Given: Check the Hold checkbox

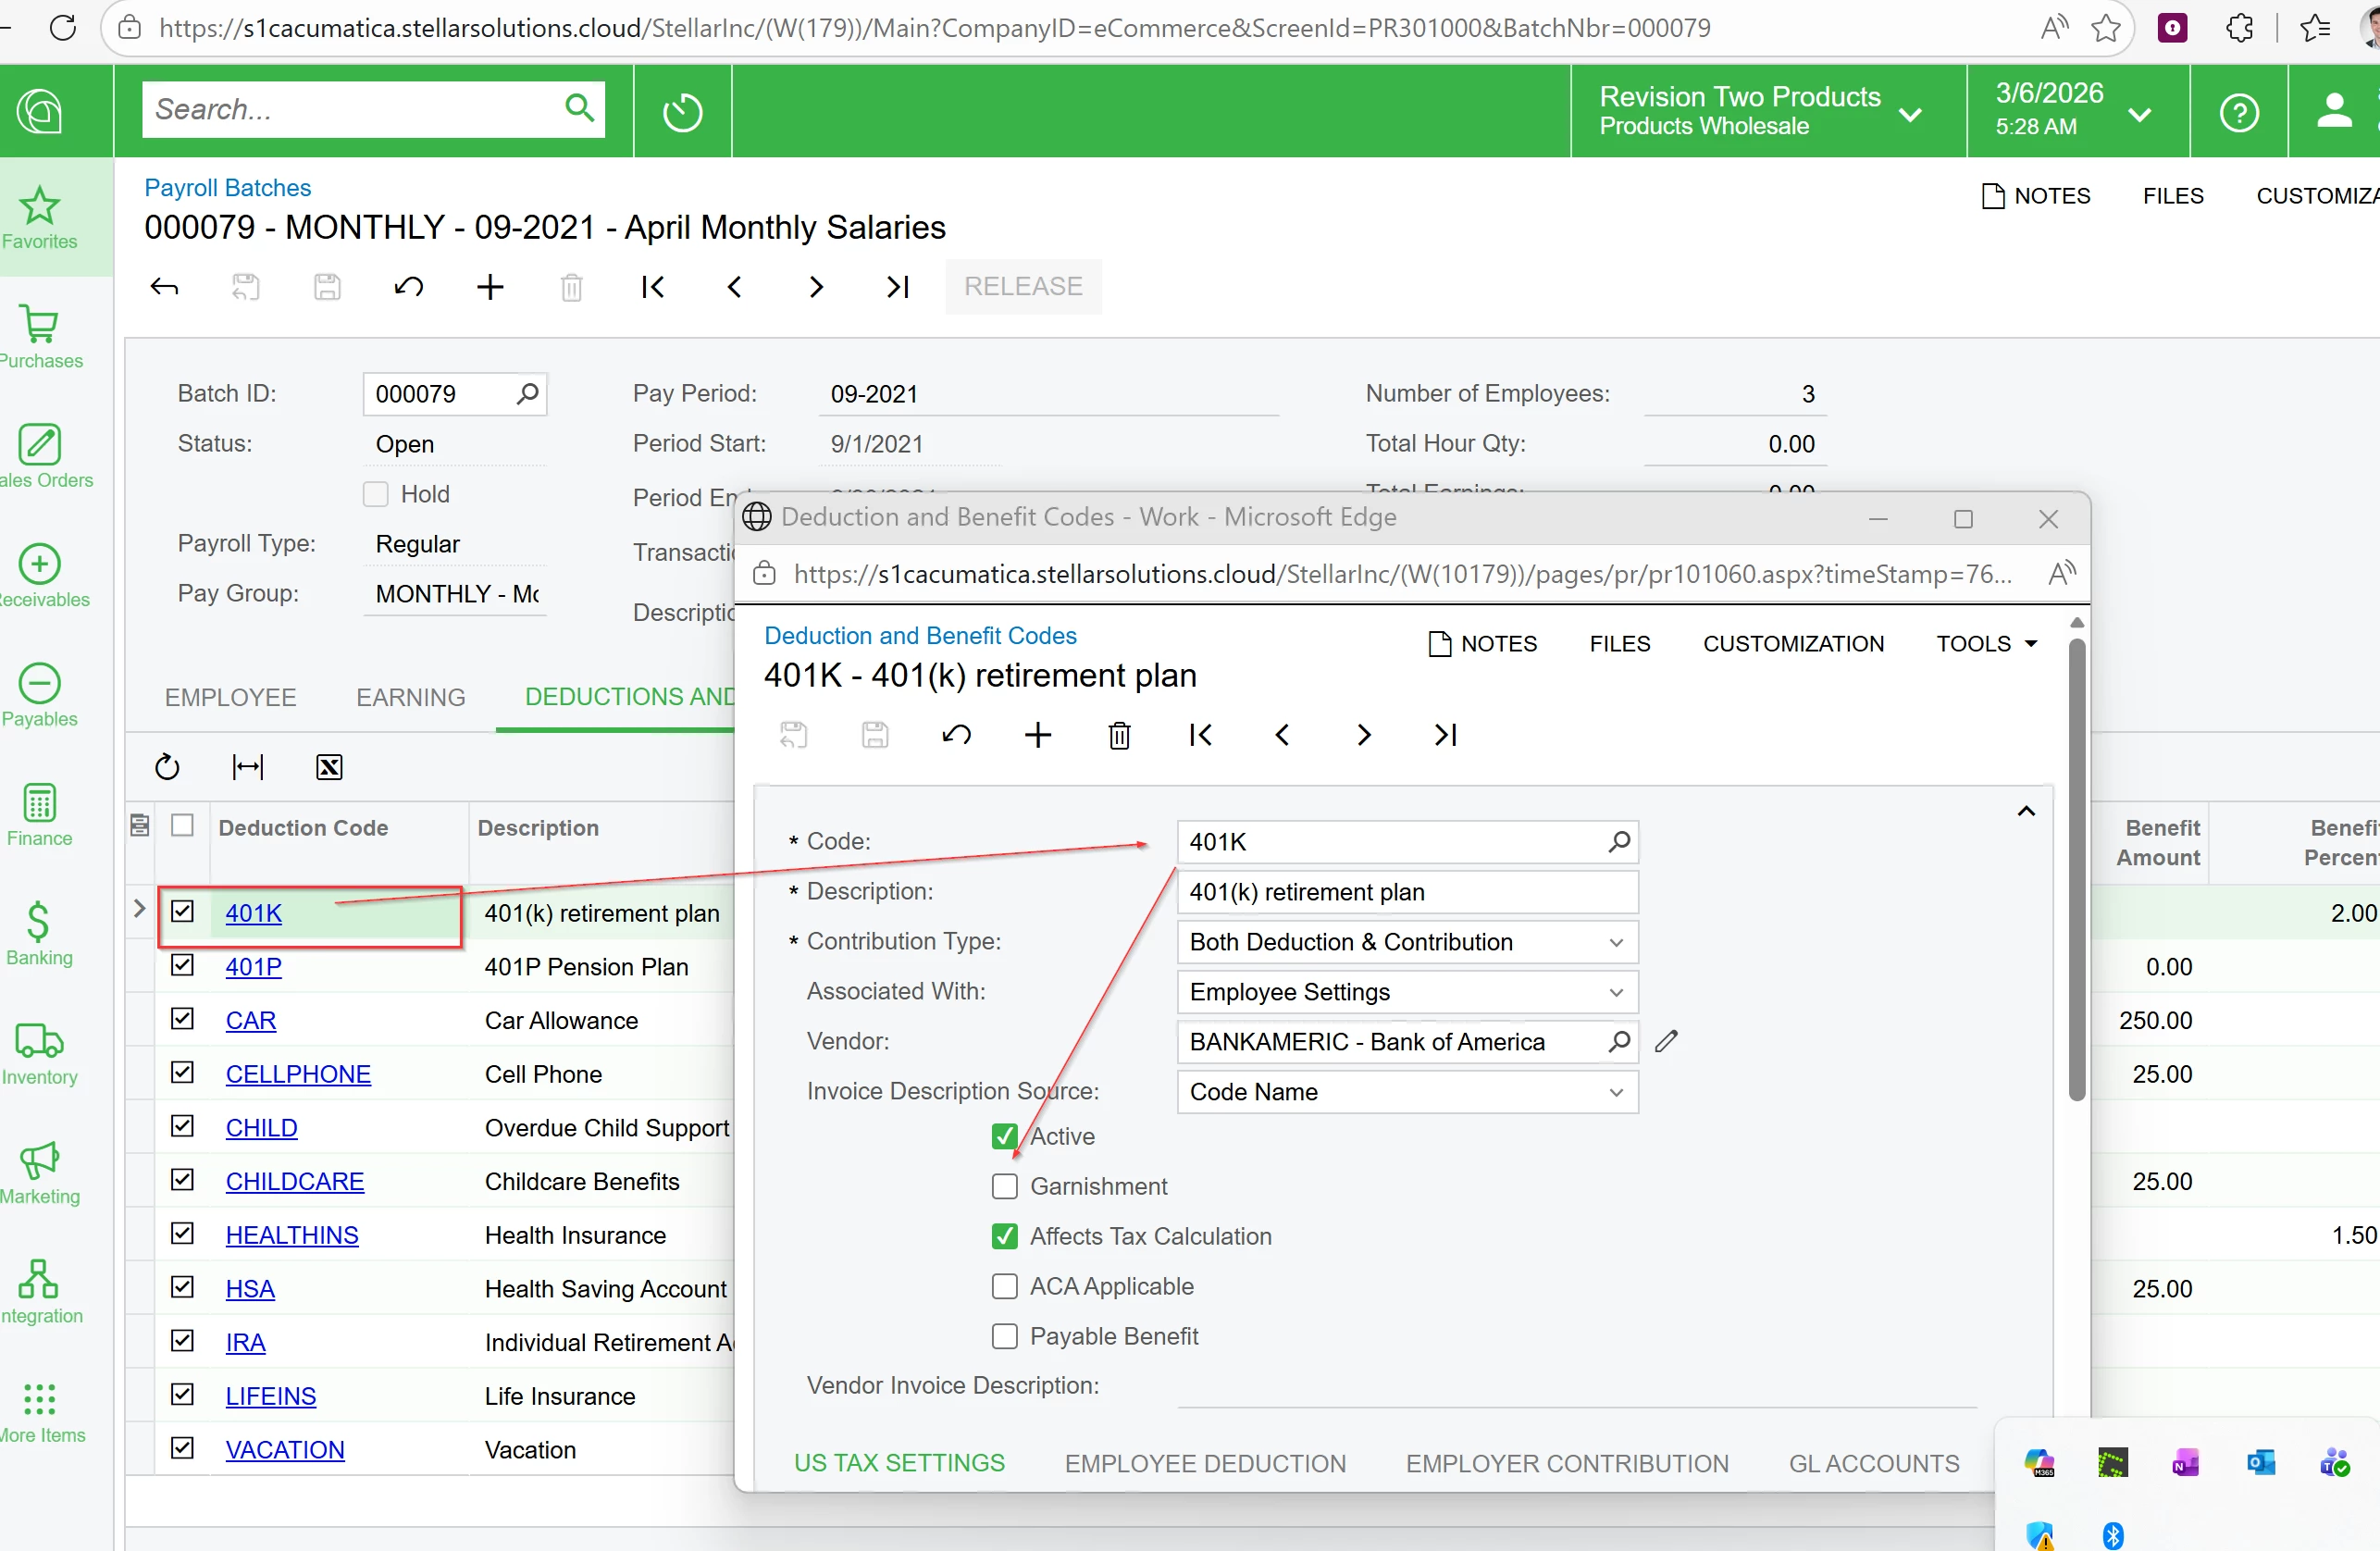Looking at the screenshot, I should pos(376,494).
